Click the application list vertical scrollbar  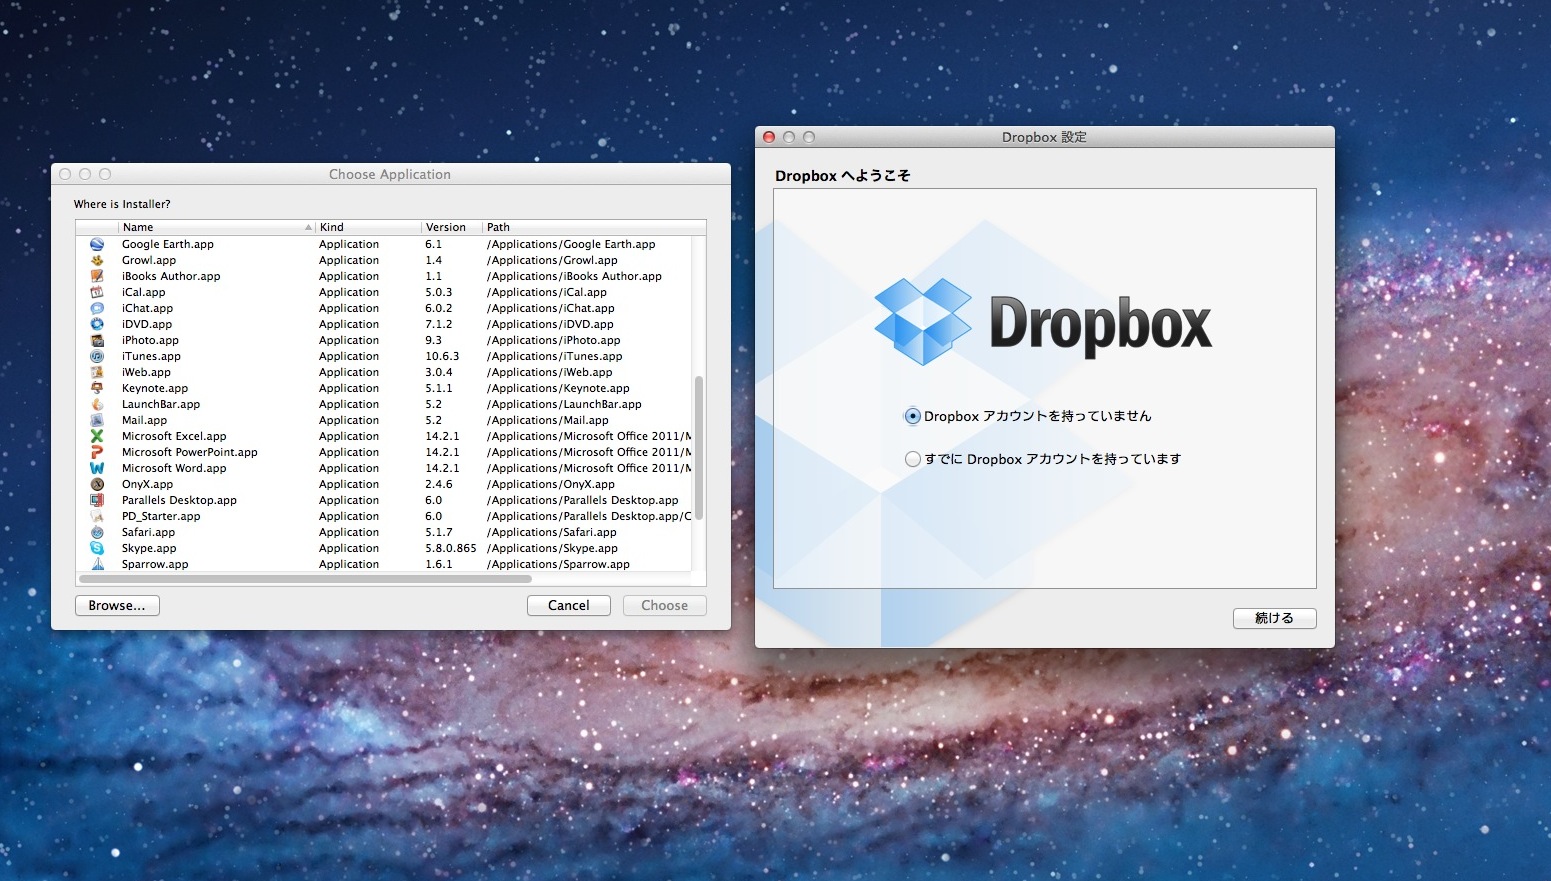[699, 447]
